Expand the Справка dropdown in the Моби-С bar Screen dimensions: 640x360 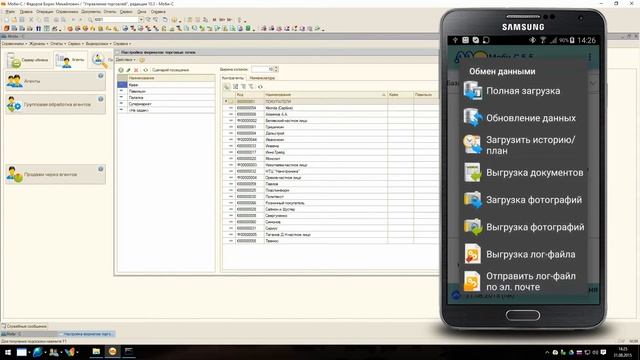122,44
